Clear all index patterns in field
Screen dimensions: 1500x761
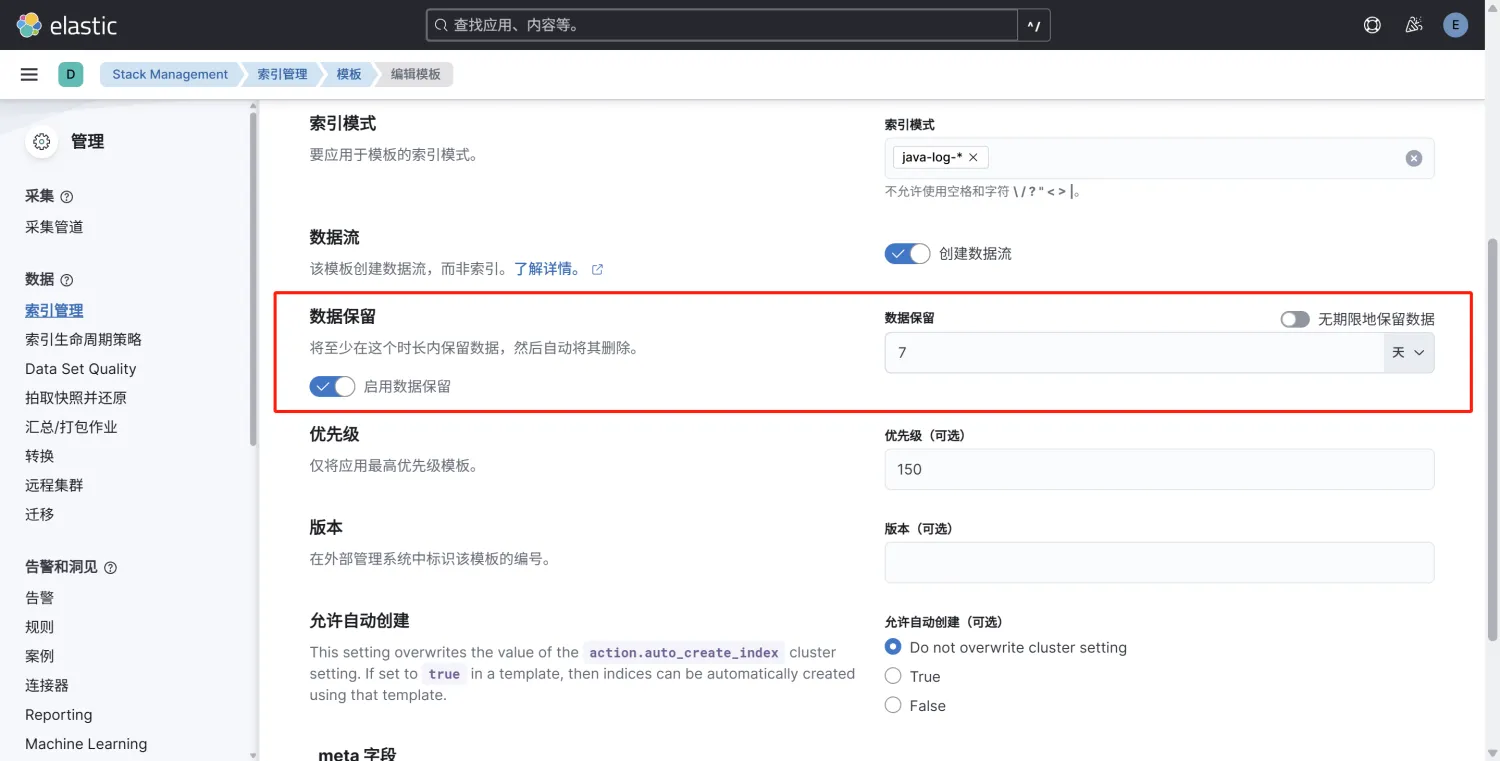(x=1413, y=158)
